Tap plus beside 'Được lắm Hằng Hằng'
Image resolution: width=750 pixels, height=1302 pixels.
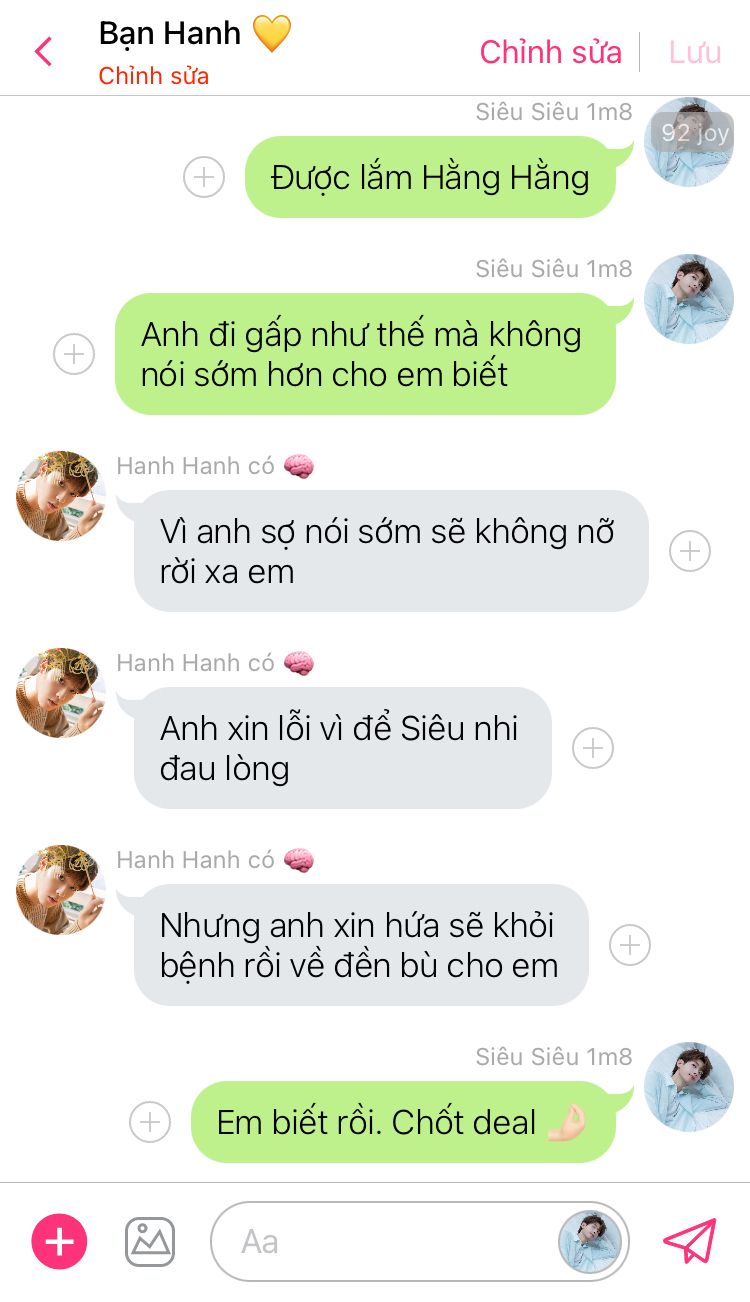pos(204,178)
